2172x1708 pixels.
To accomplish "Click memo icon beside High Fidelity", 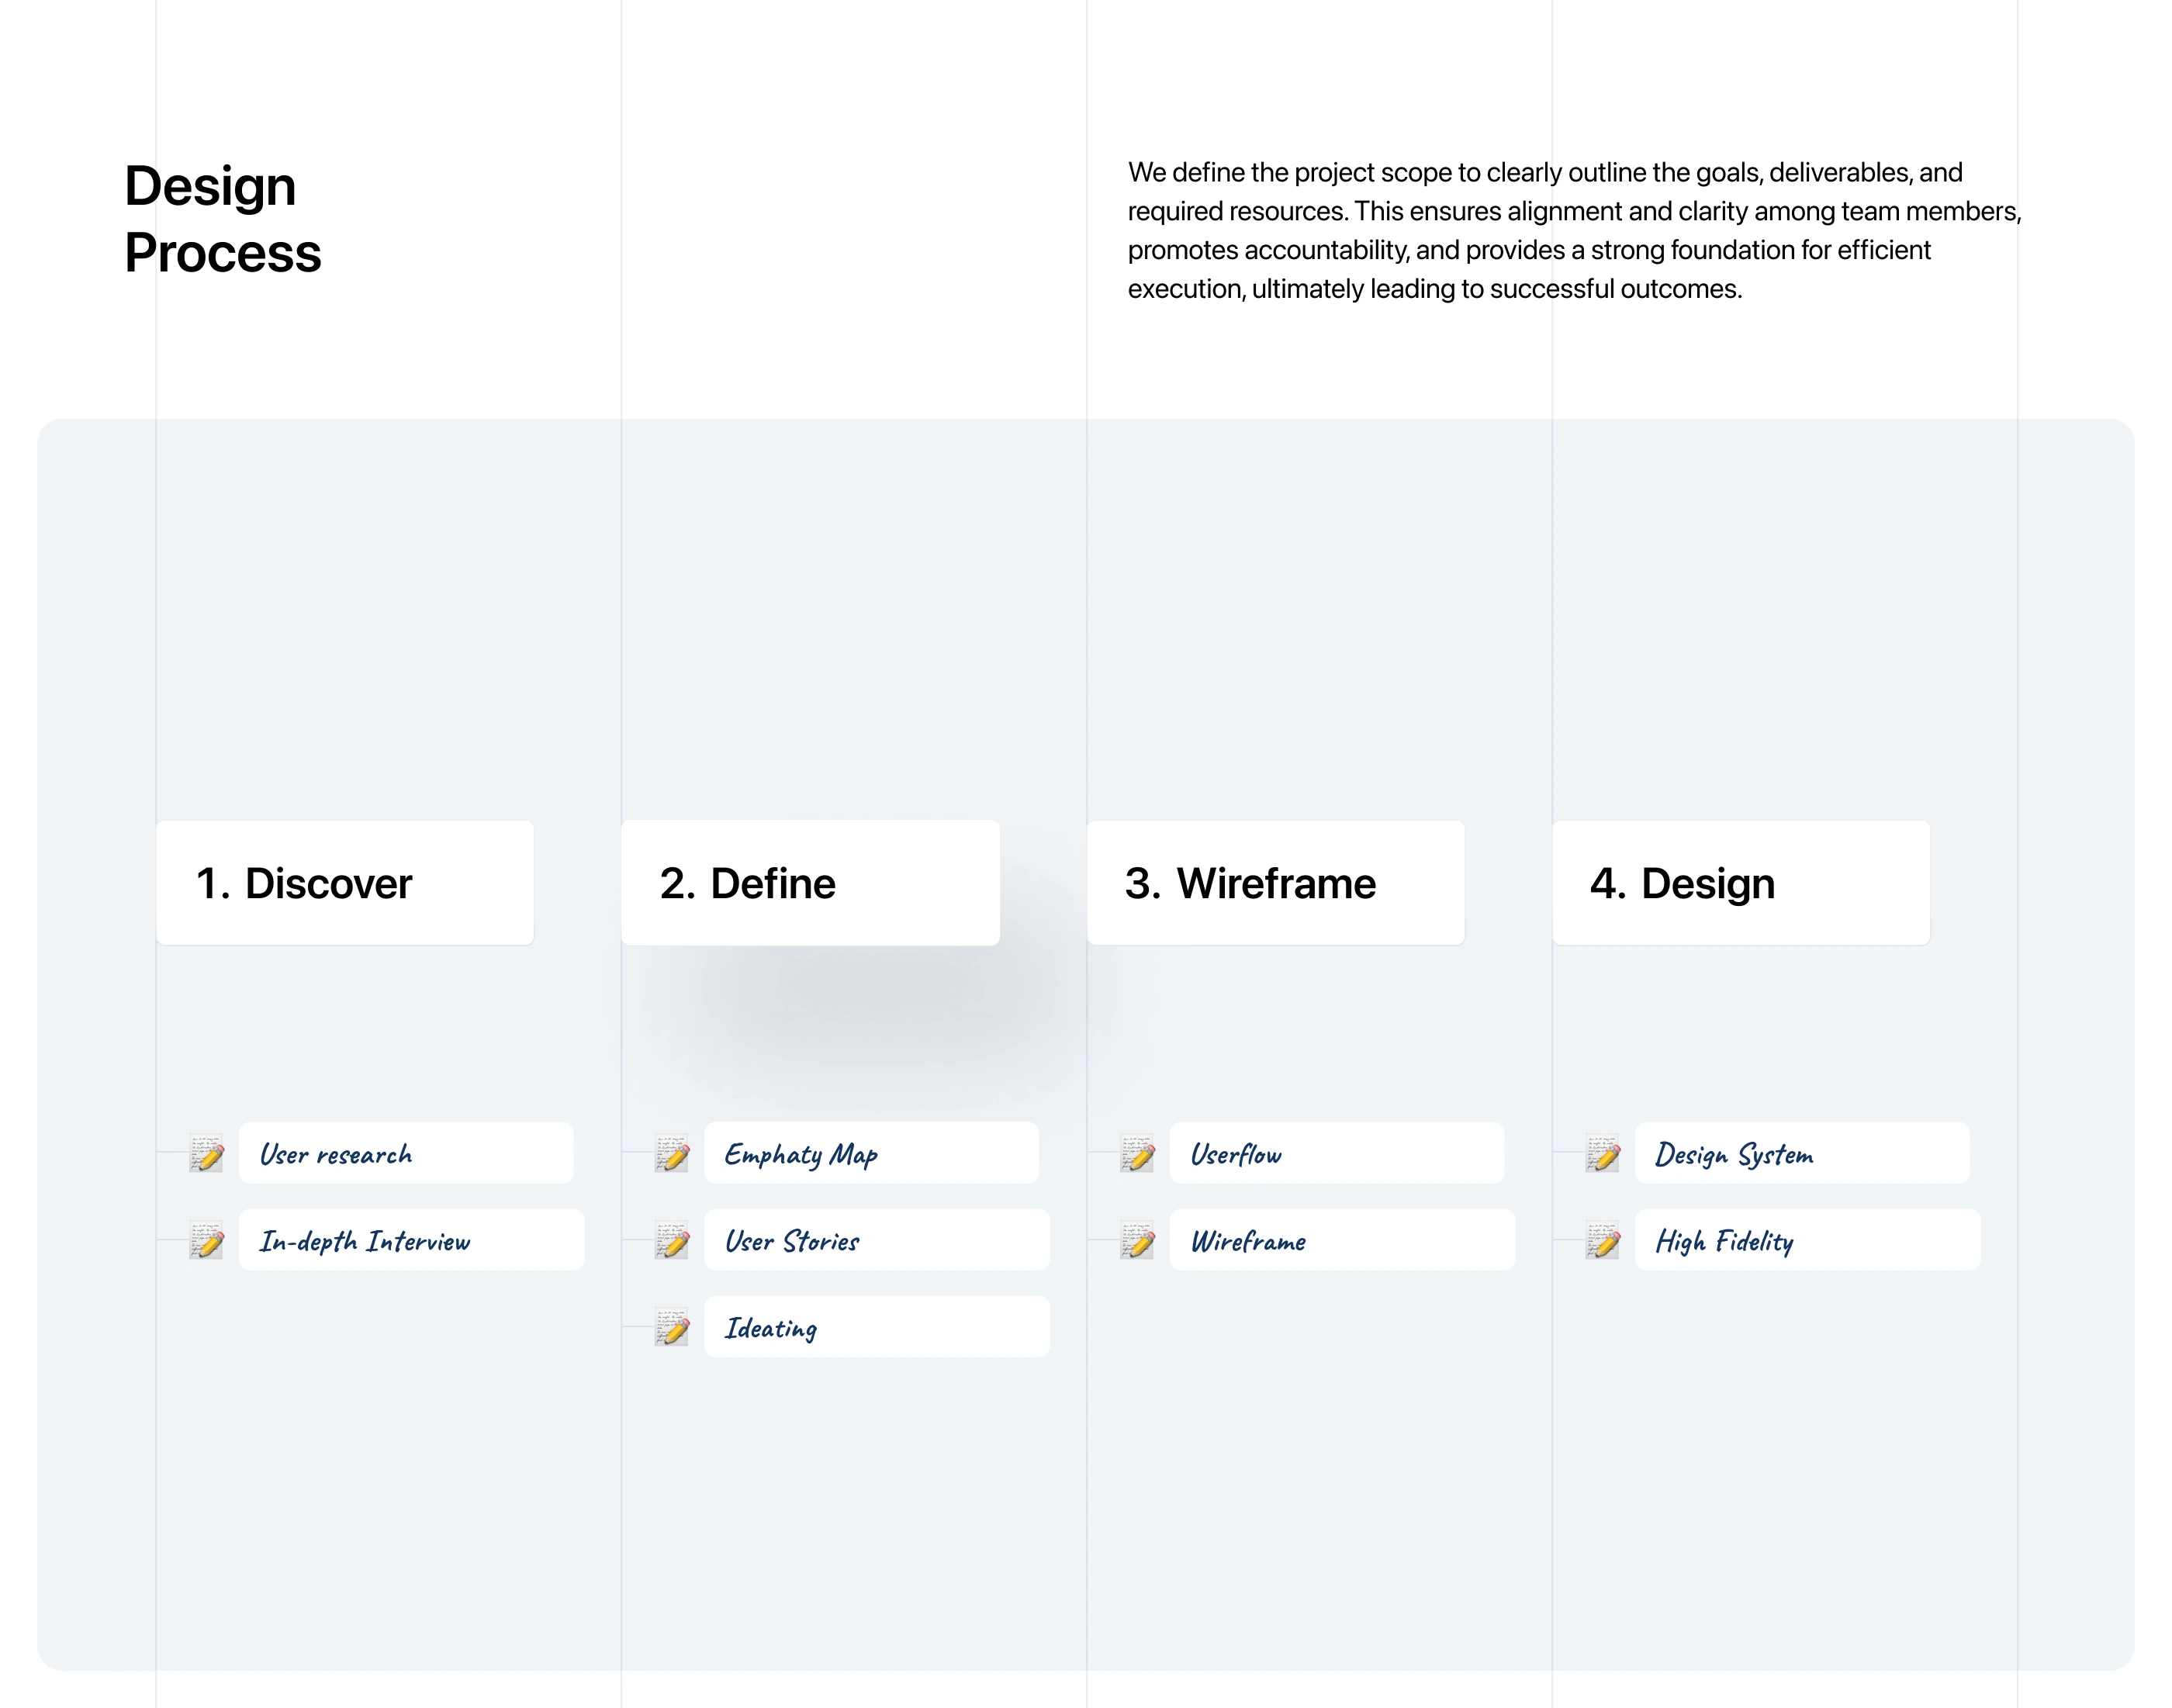I will tap(1603, 1240).
